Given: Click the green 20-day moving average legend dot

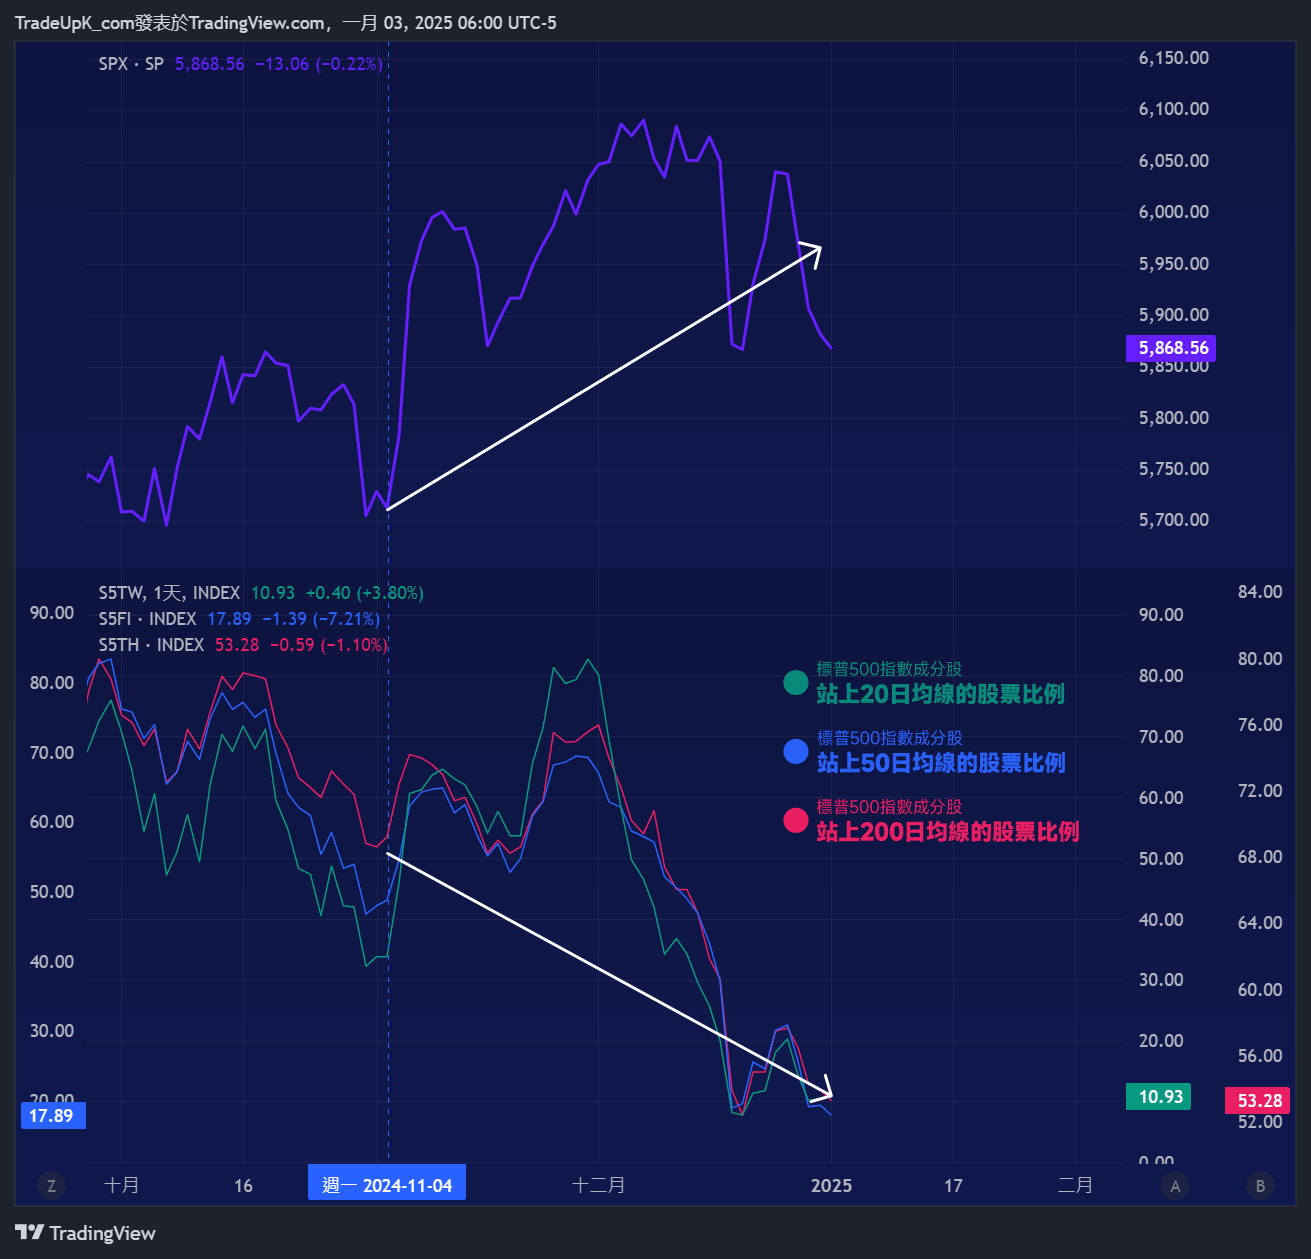Looking at the screenshot, I should [x=796, y=682].
